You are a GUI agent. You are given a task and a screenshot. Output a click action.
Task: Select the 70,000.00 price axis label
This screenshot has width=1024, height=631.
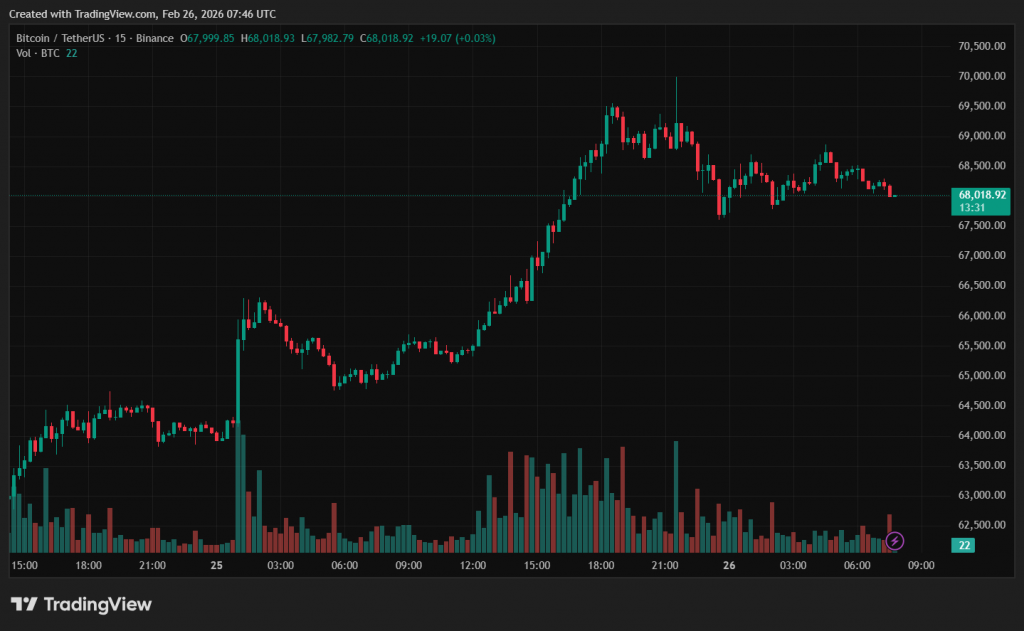(981, 76)
